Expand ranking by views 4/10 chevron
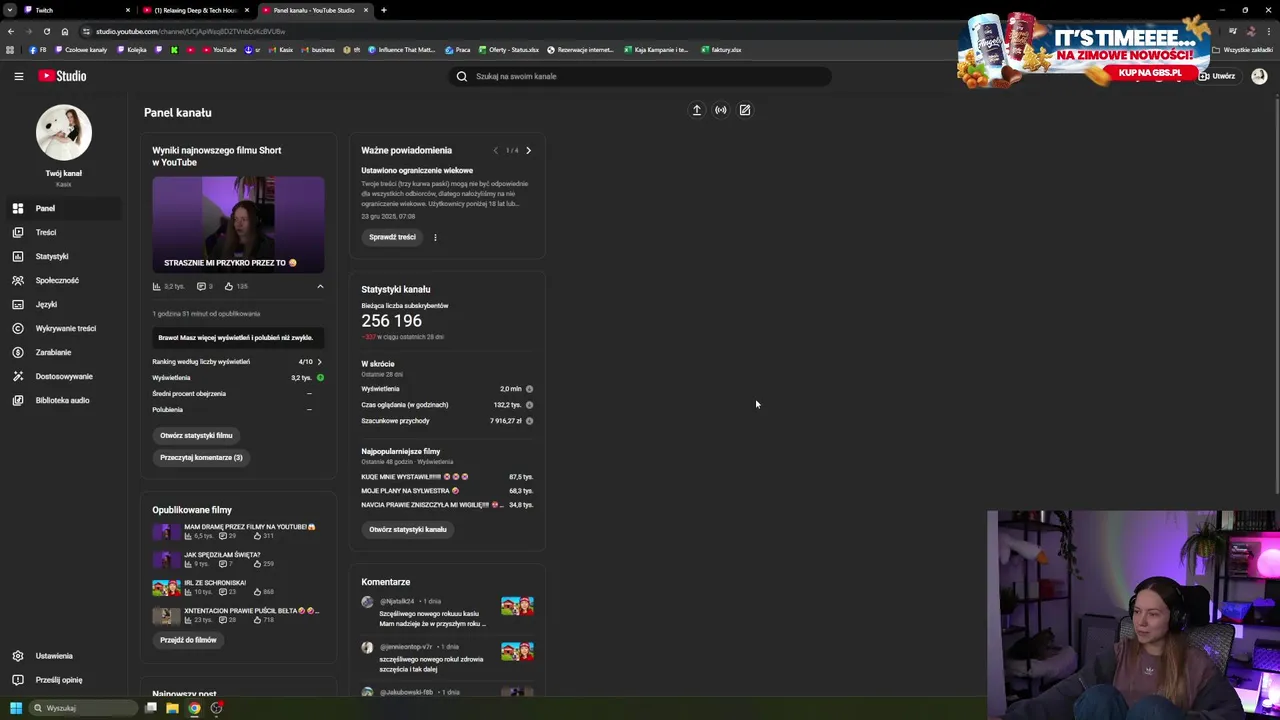1280x720 pixels. pyautogui.click(x=319, y=362)
